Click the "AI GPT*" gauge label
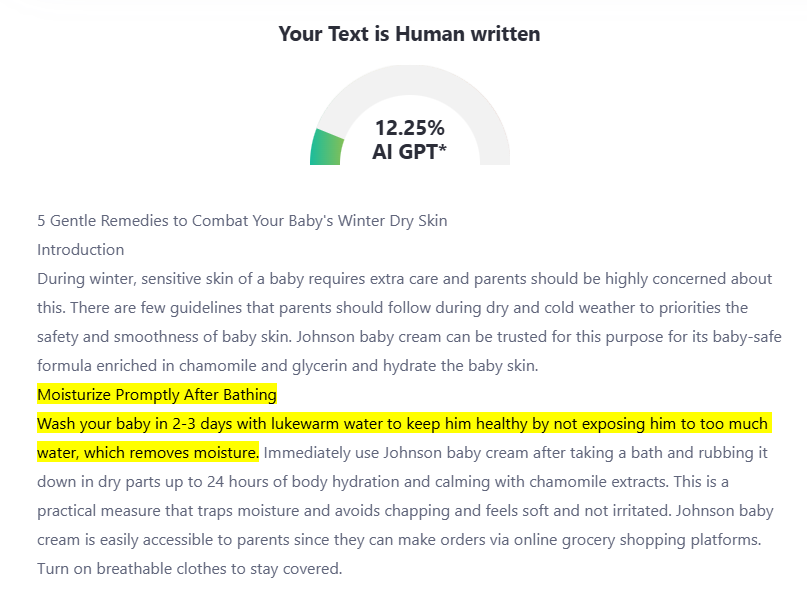The width and height of the screenshot is (807, 590). (409, 152)
